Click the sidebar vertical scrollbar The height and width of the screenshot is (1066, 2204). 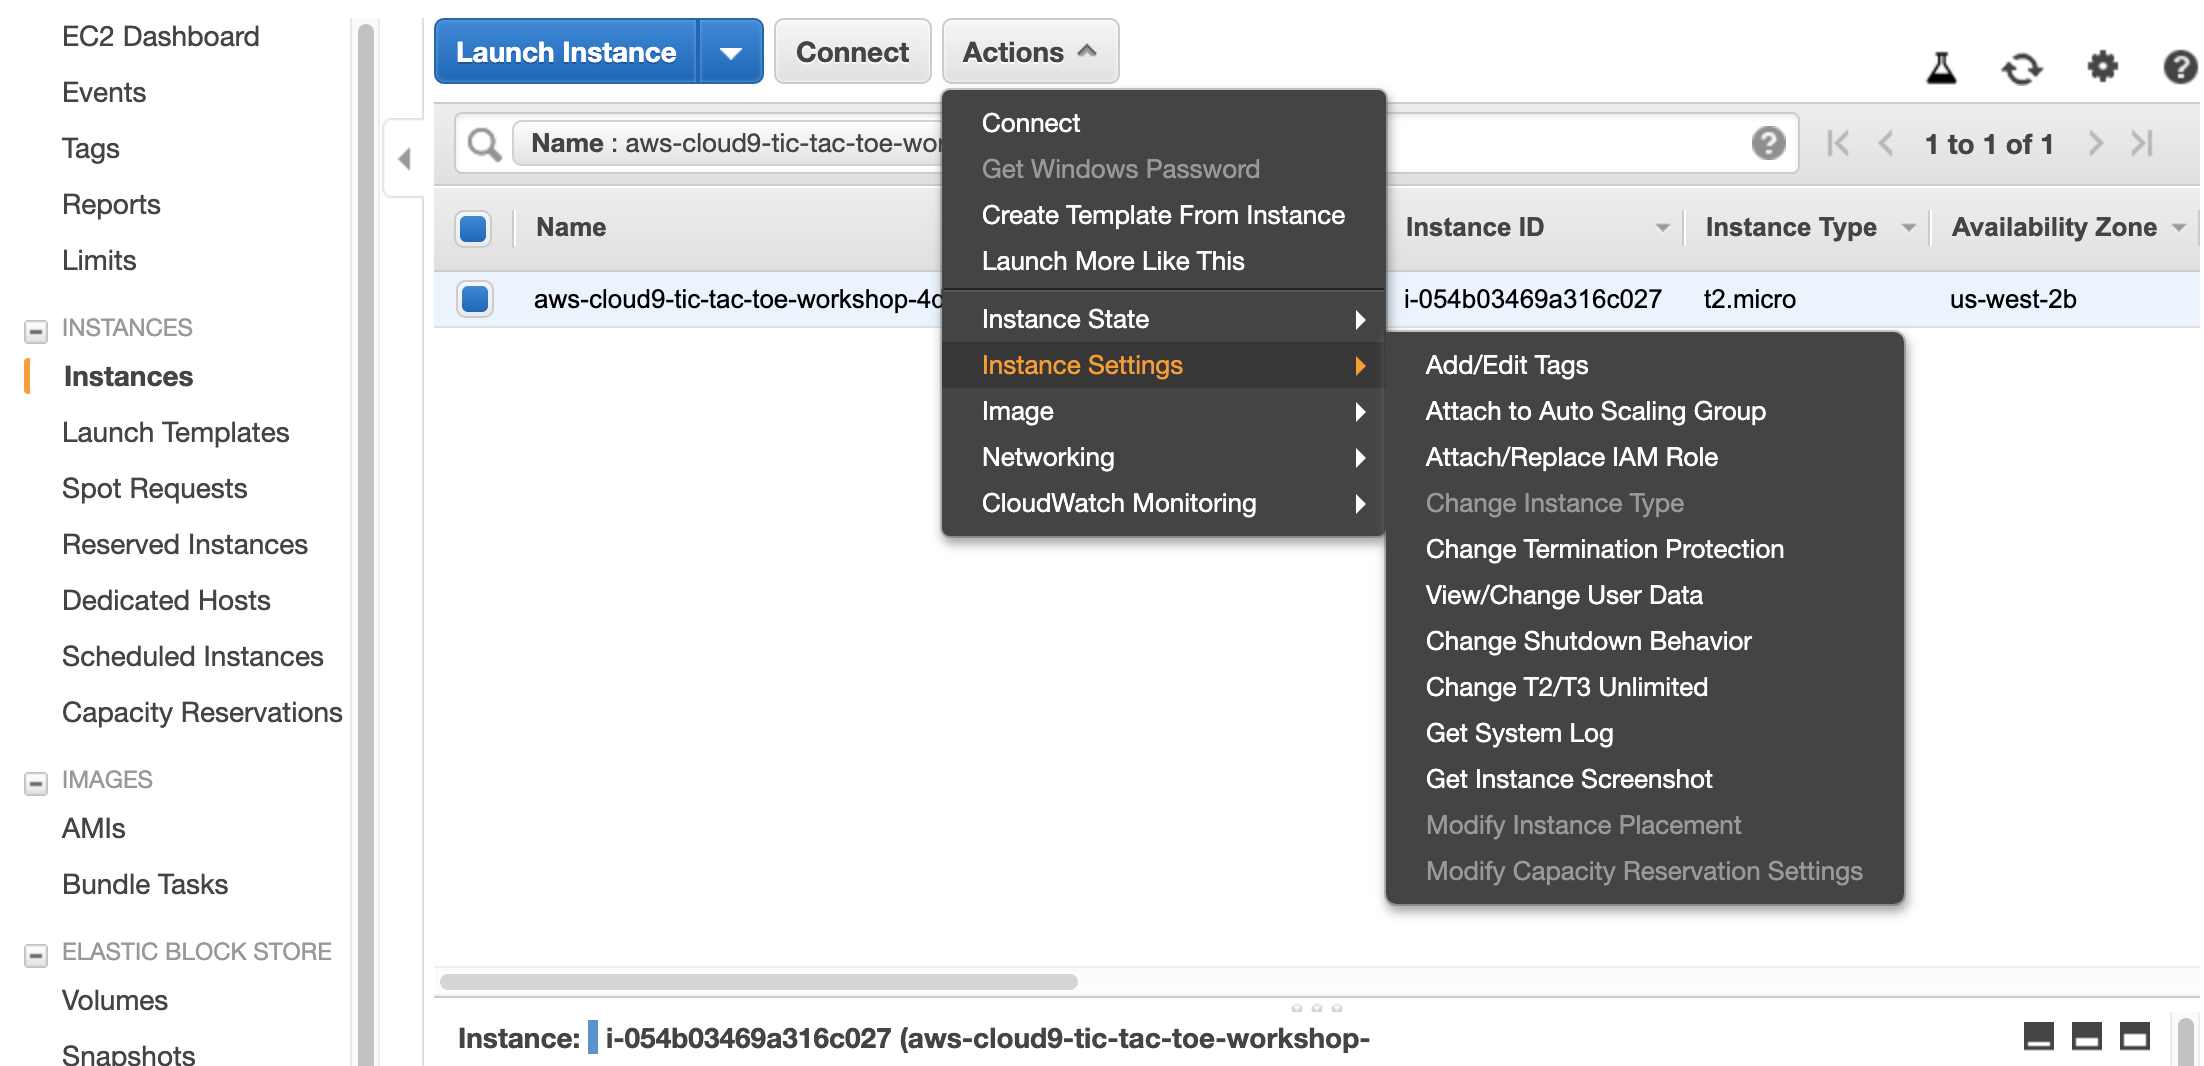[366, 543]
